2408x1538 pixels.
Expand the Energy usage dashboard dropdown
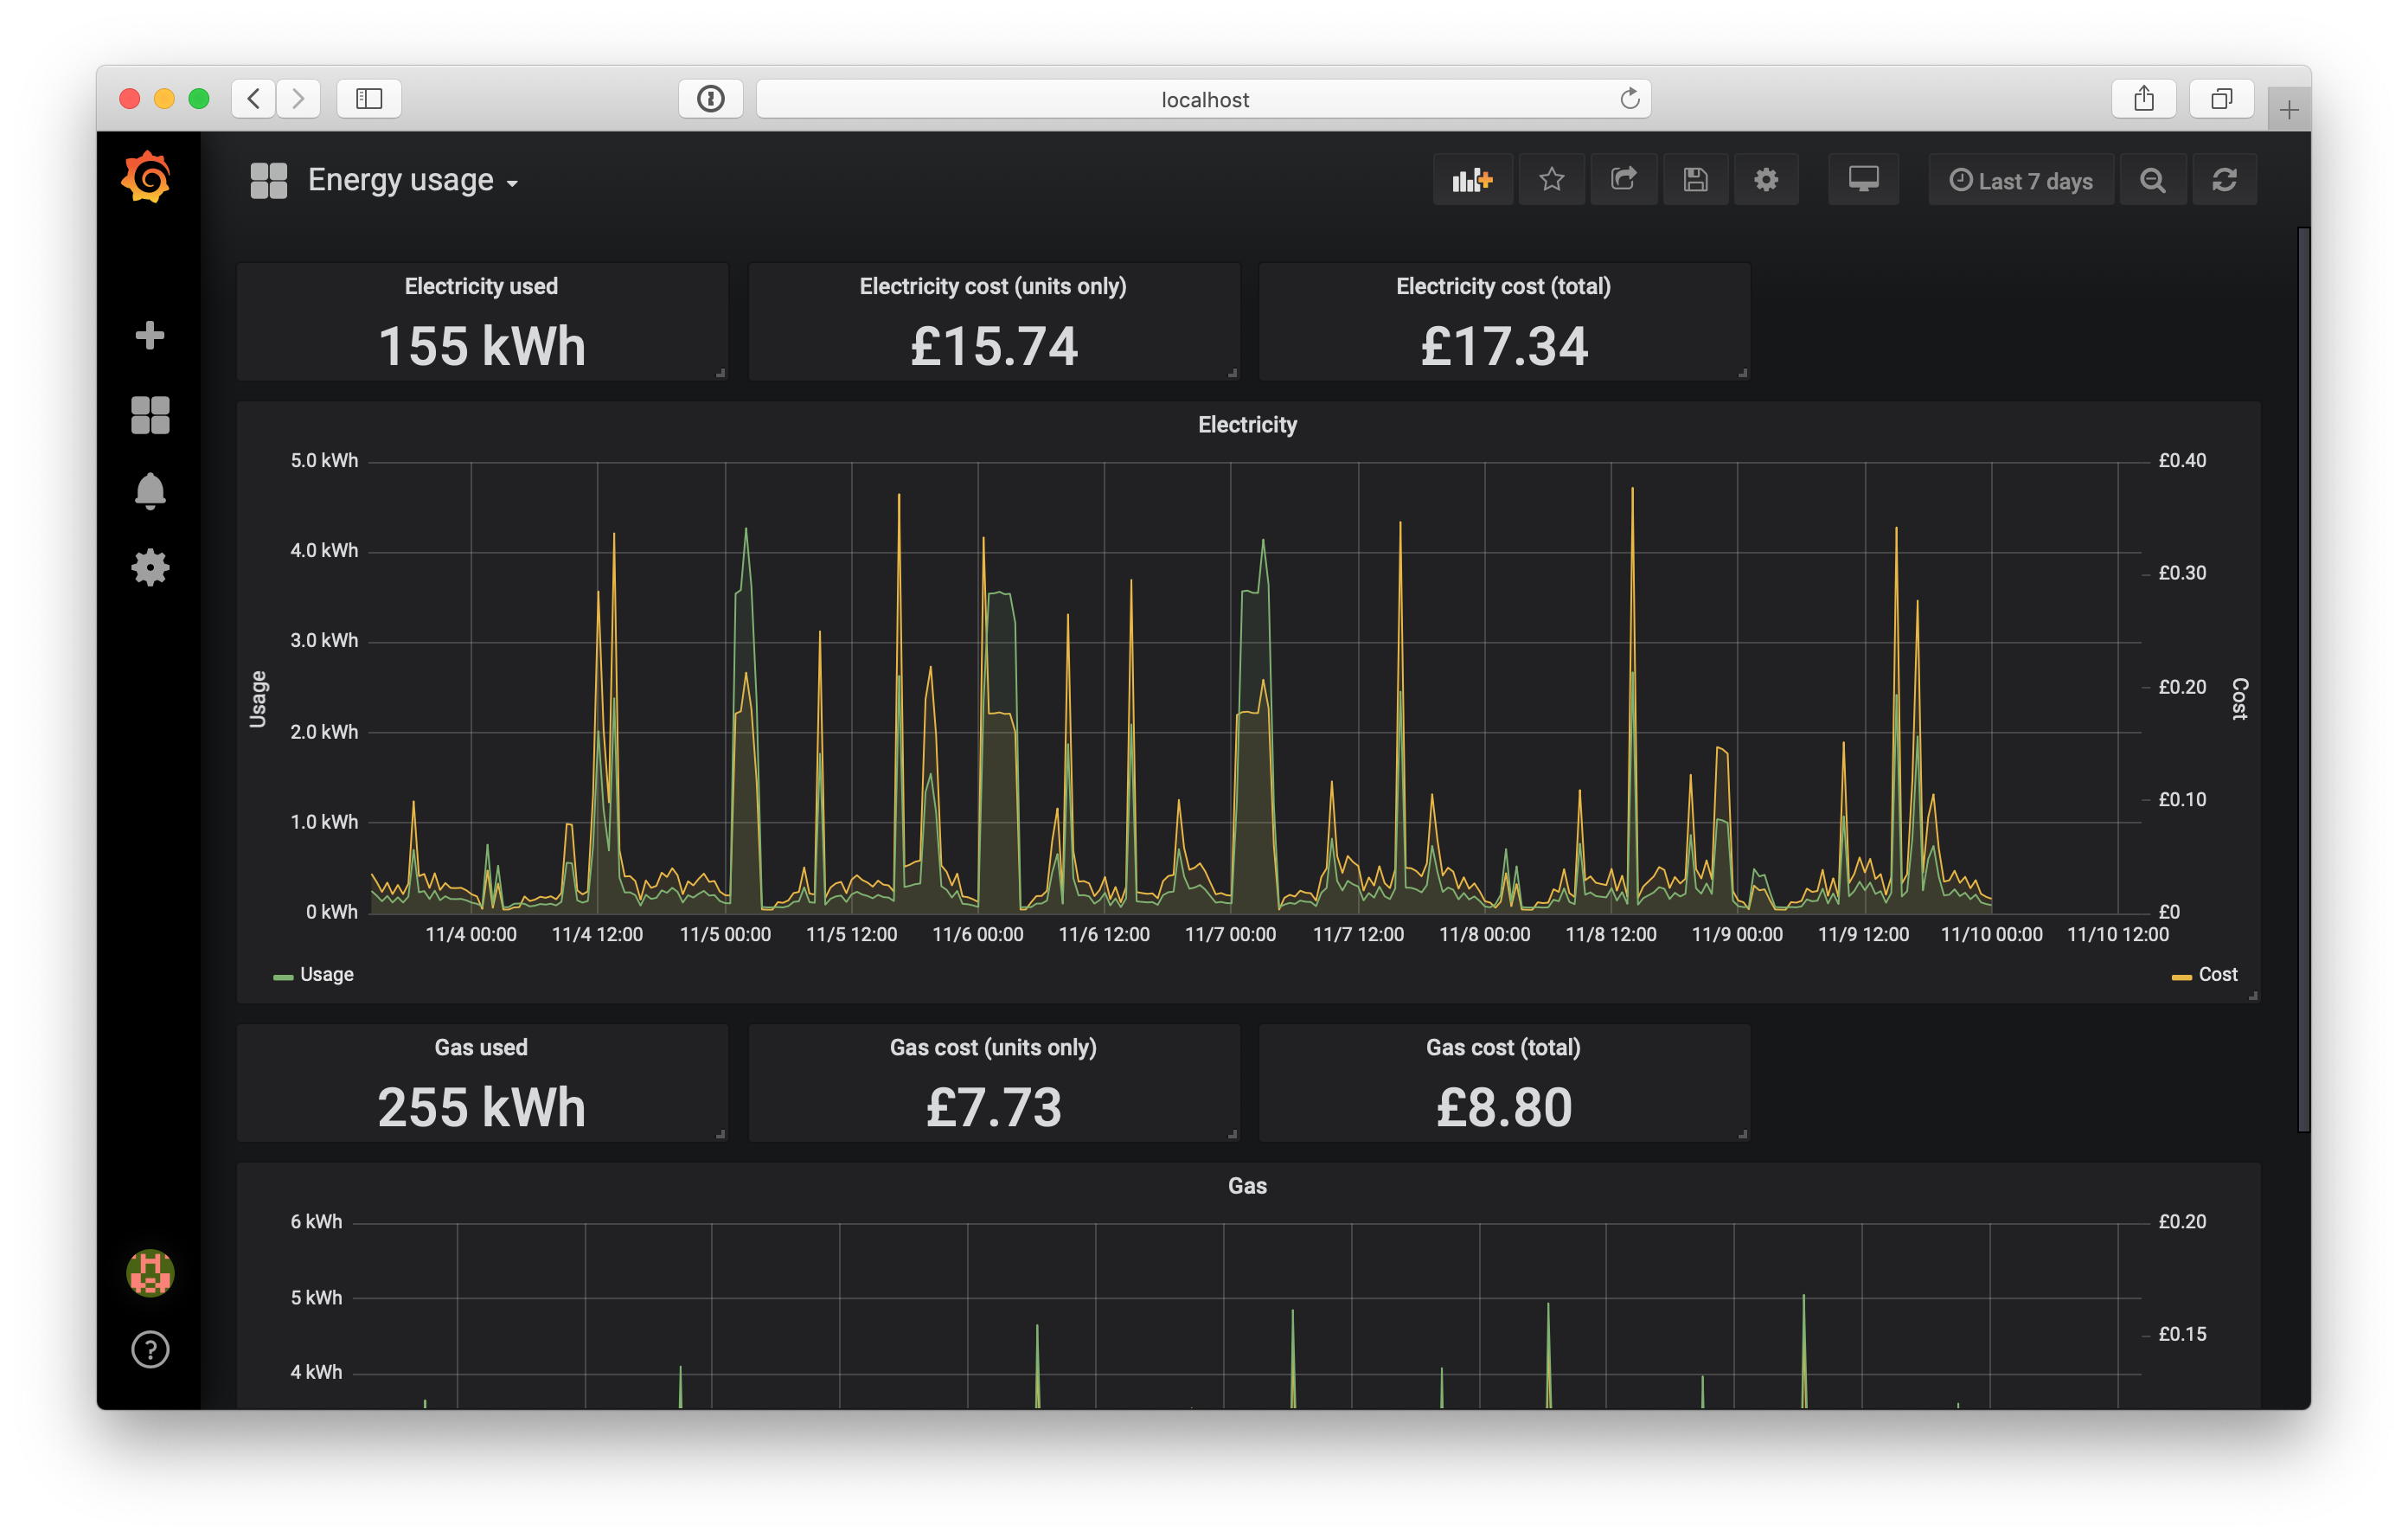412,180
